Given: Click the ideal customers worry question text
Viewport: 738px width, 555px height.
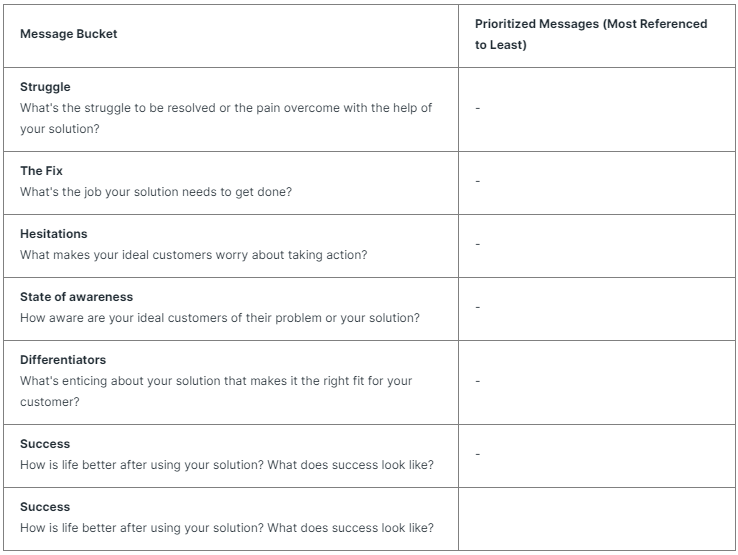Looking at the screenshot, I should (193, 255).
